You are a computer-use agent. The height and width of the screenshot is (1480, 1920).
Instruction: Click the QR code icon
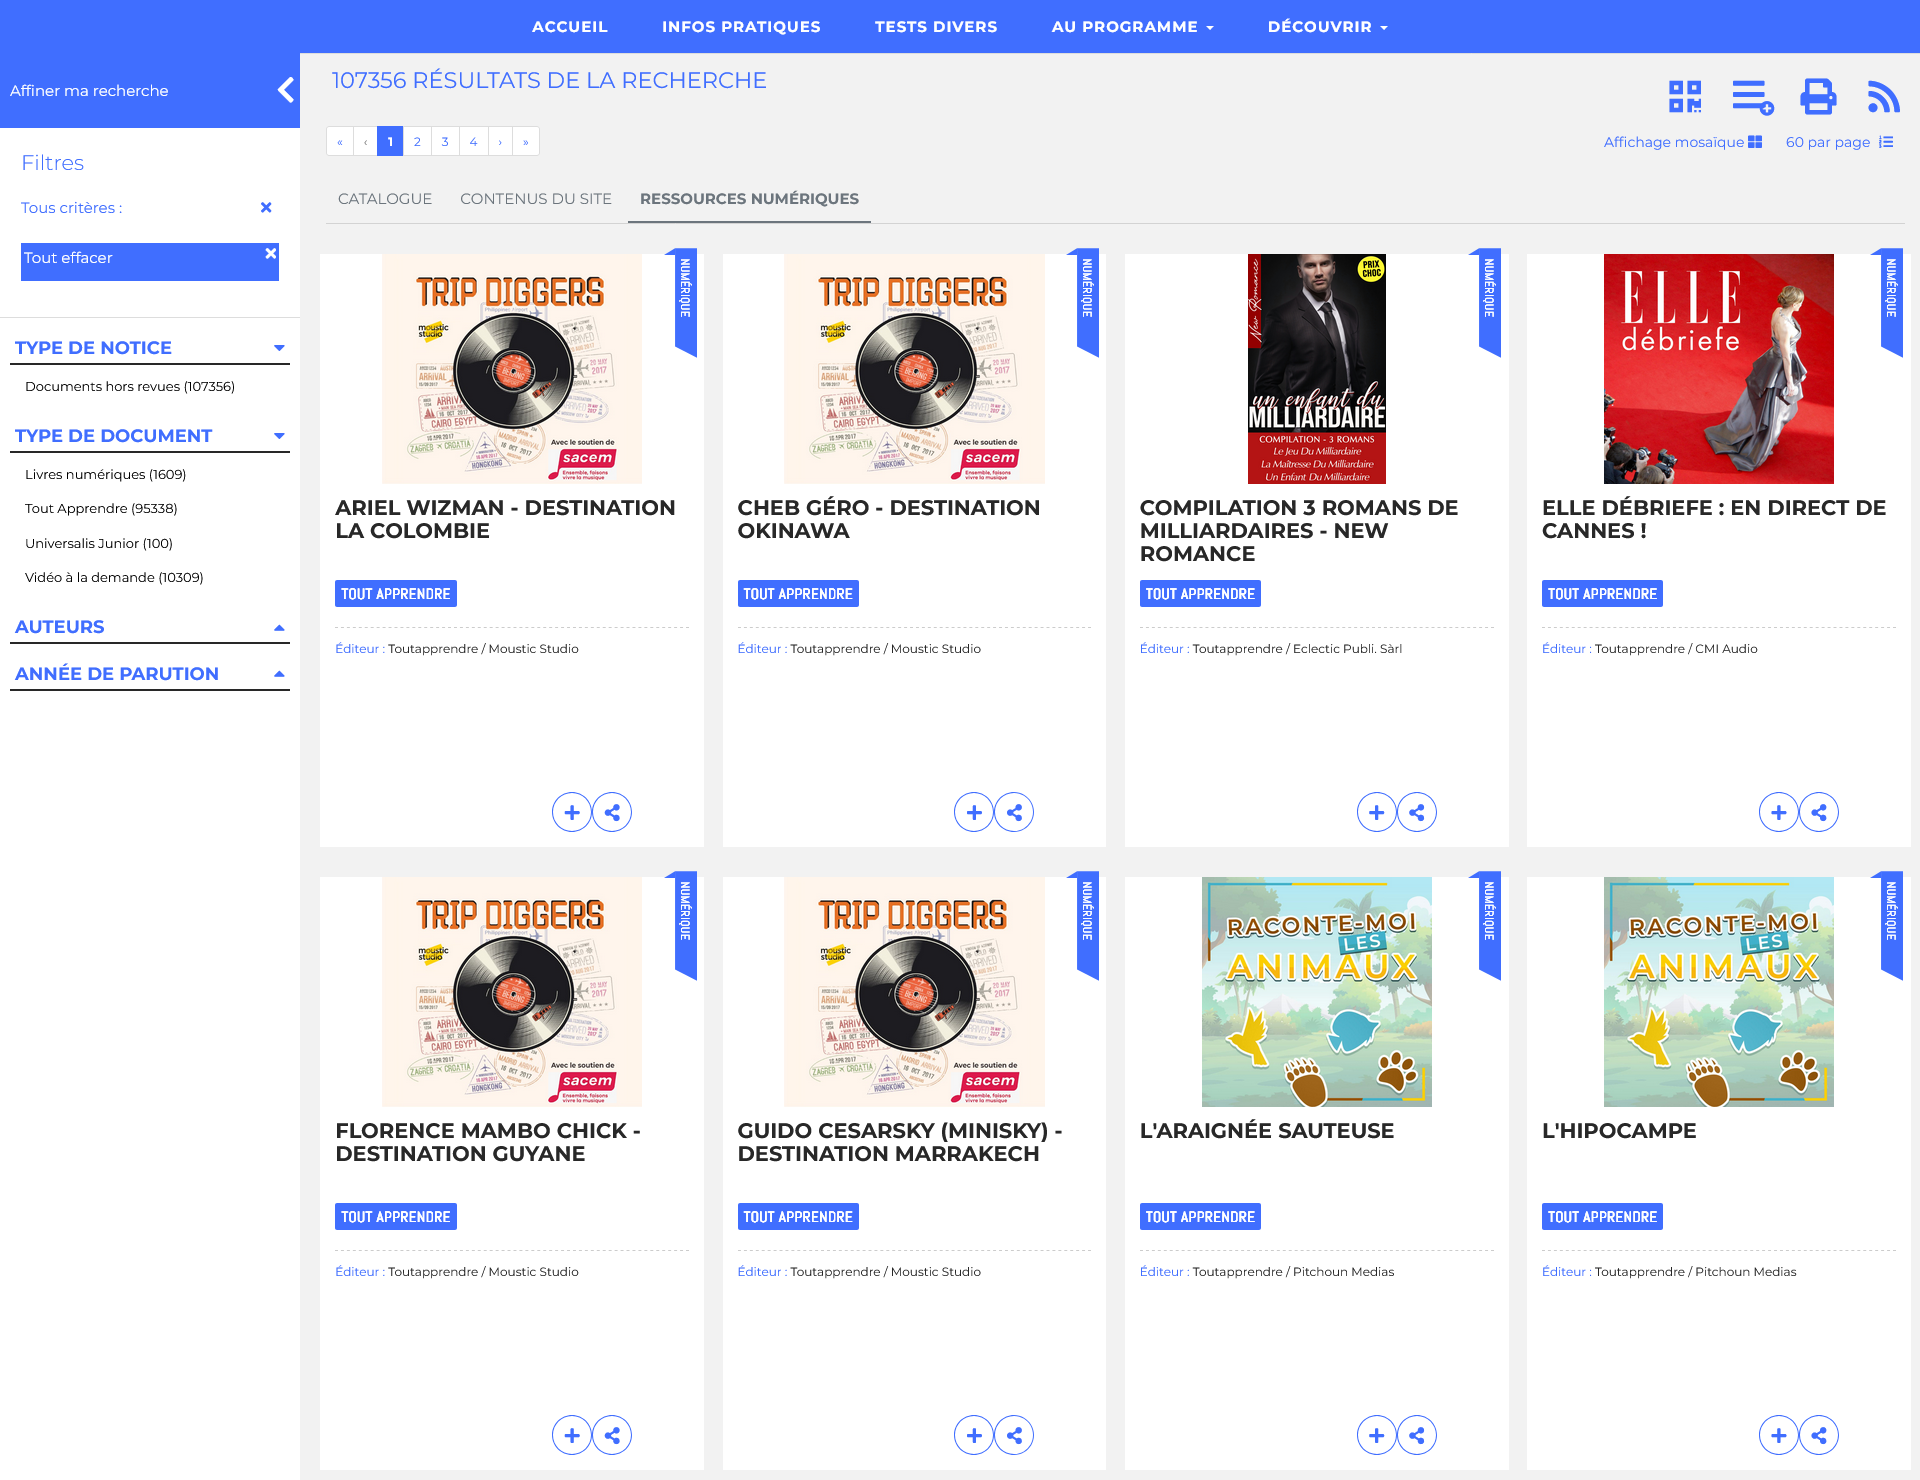[x=1685, y=97]
